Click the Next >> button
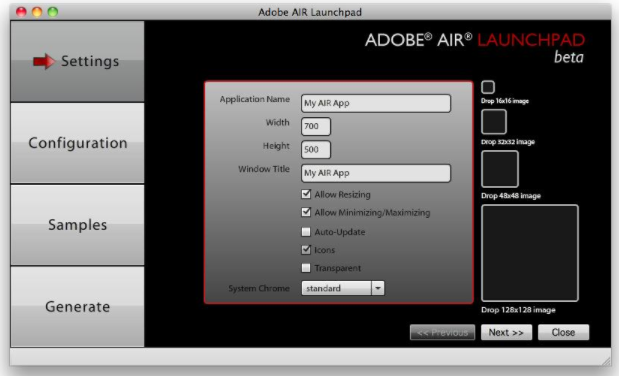The image size is (619, 376). coord(506,332)
